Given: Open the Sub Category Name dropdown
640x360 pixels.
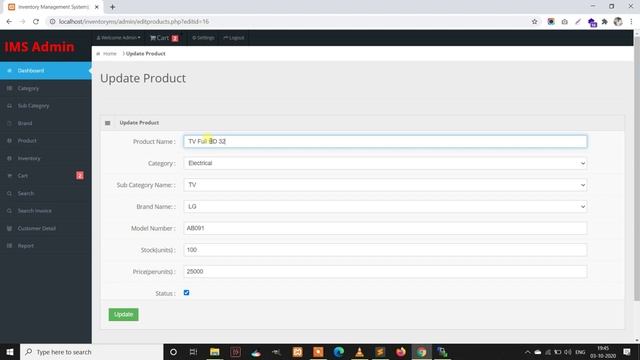Looking at the screenshot, I should 385,185.
